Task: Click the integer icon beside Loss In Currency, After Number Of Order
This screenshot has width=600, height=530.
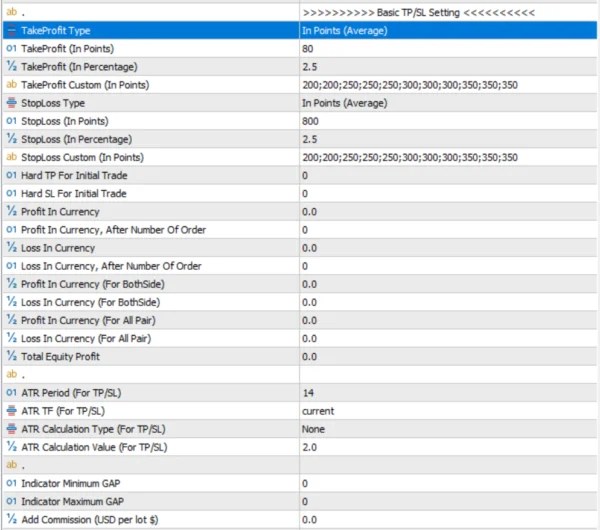Action: pyautogui.click(x=12, y=266)
